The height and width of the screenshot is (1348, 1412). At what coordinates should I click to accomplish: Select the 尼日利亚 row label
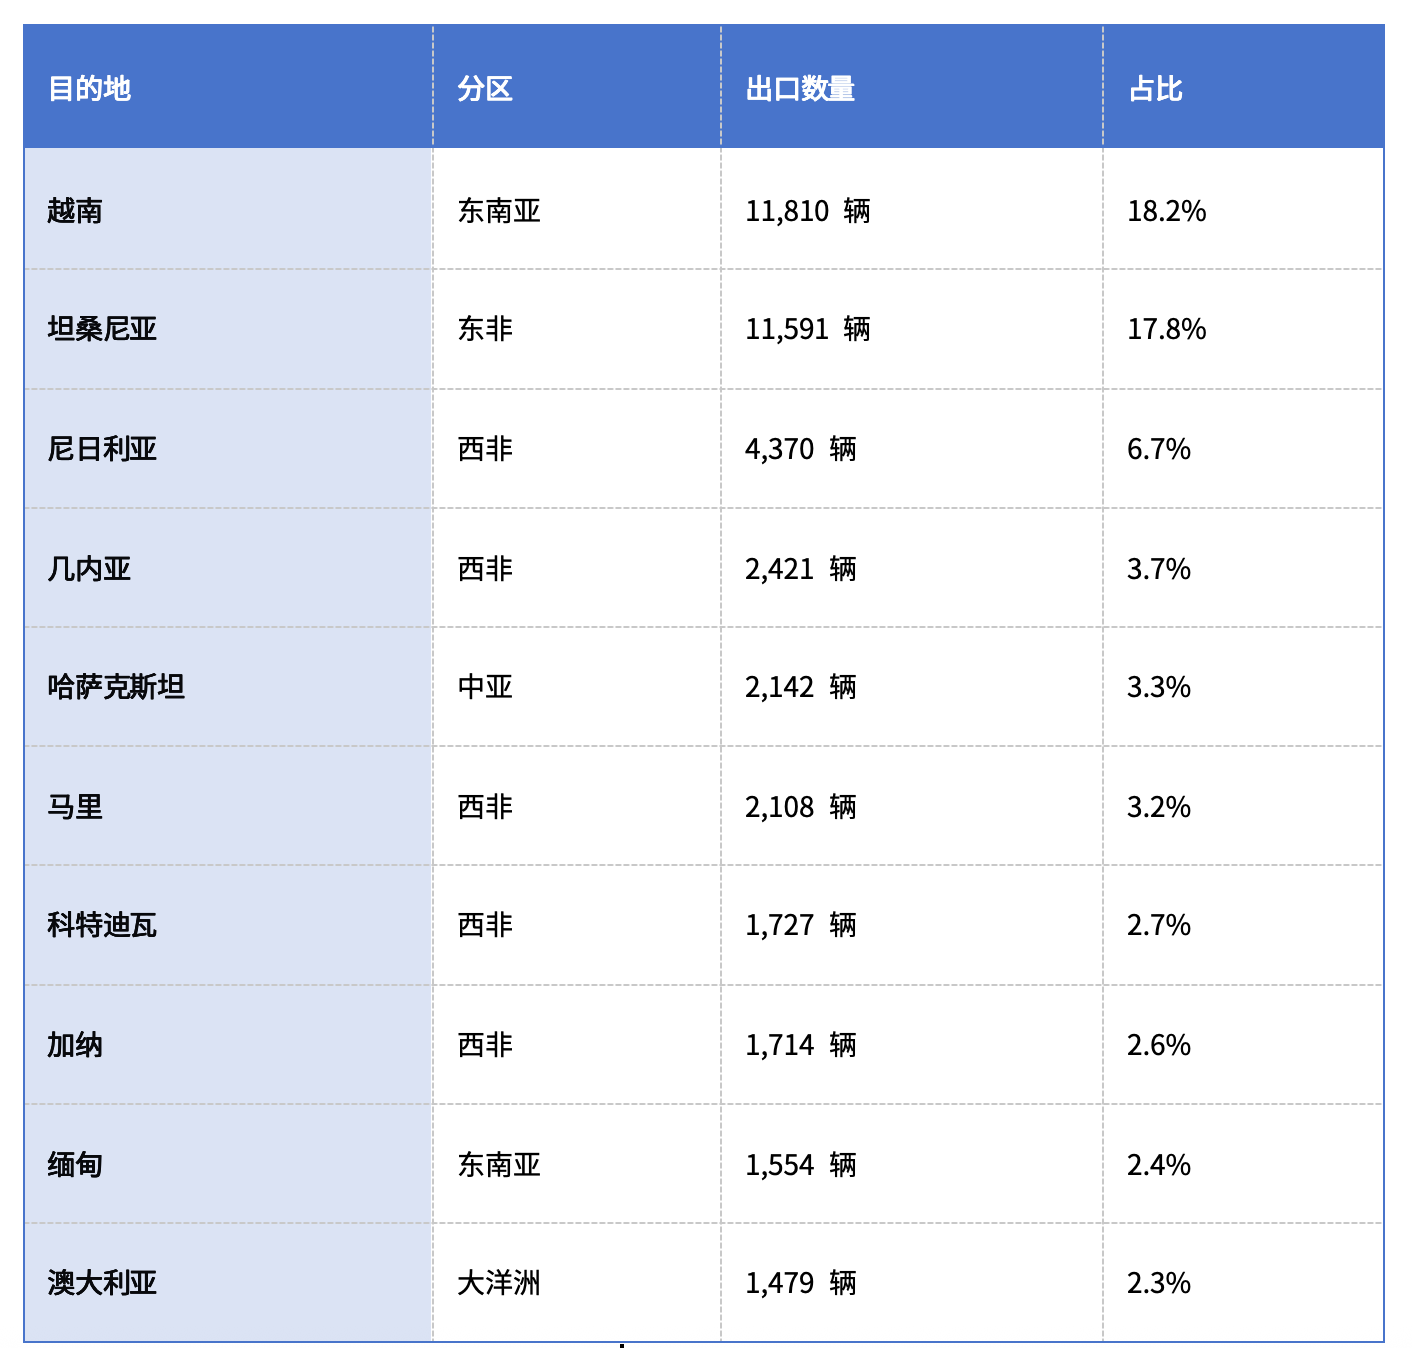pyautogui.click(x=229, y=449)
